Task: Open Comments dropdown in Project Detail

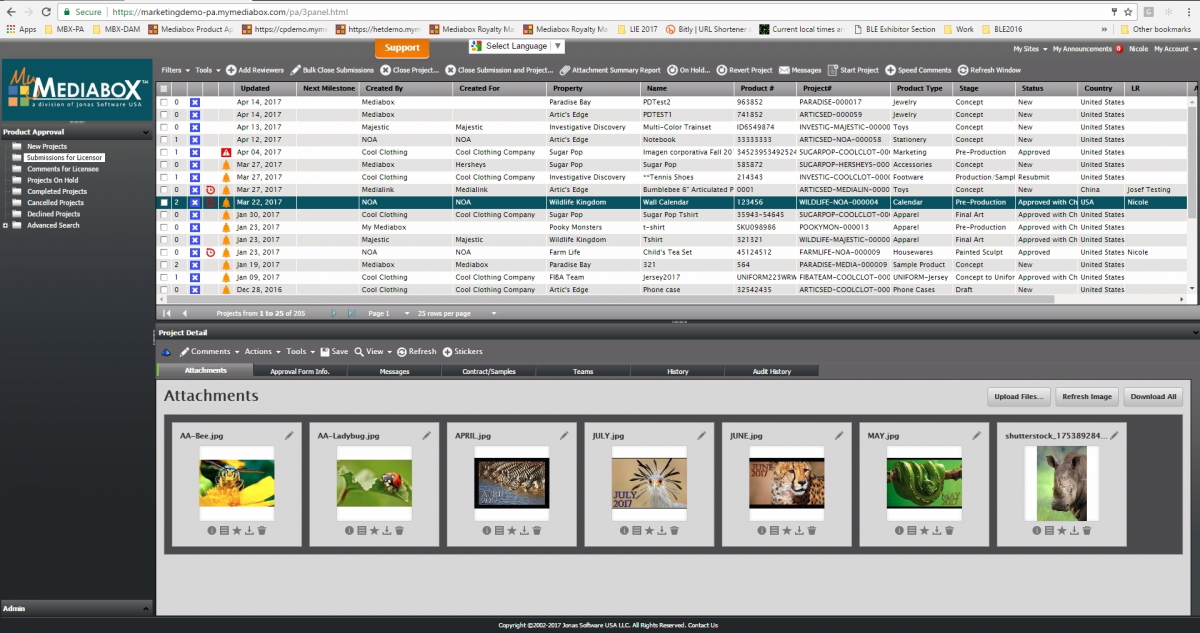Action: 210,352
